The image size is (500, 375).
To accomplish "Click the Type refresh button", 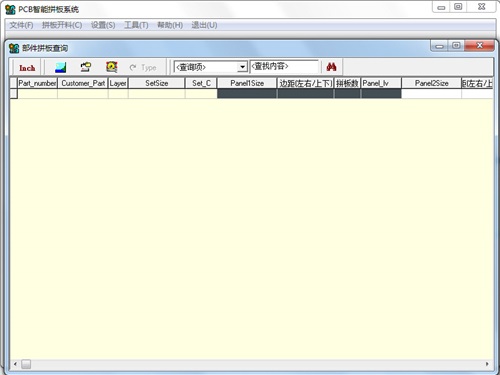I will 143,68.
